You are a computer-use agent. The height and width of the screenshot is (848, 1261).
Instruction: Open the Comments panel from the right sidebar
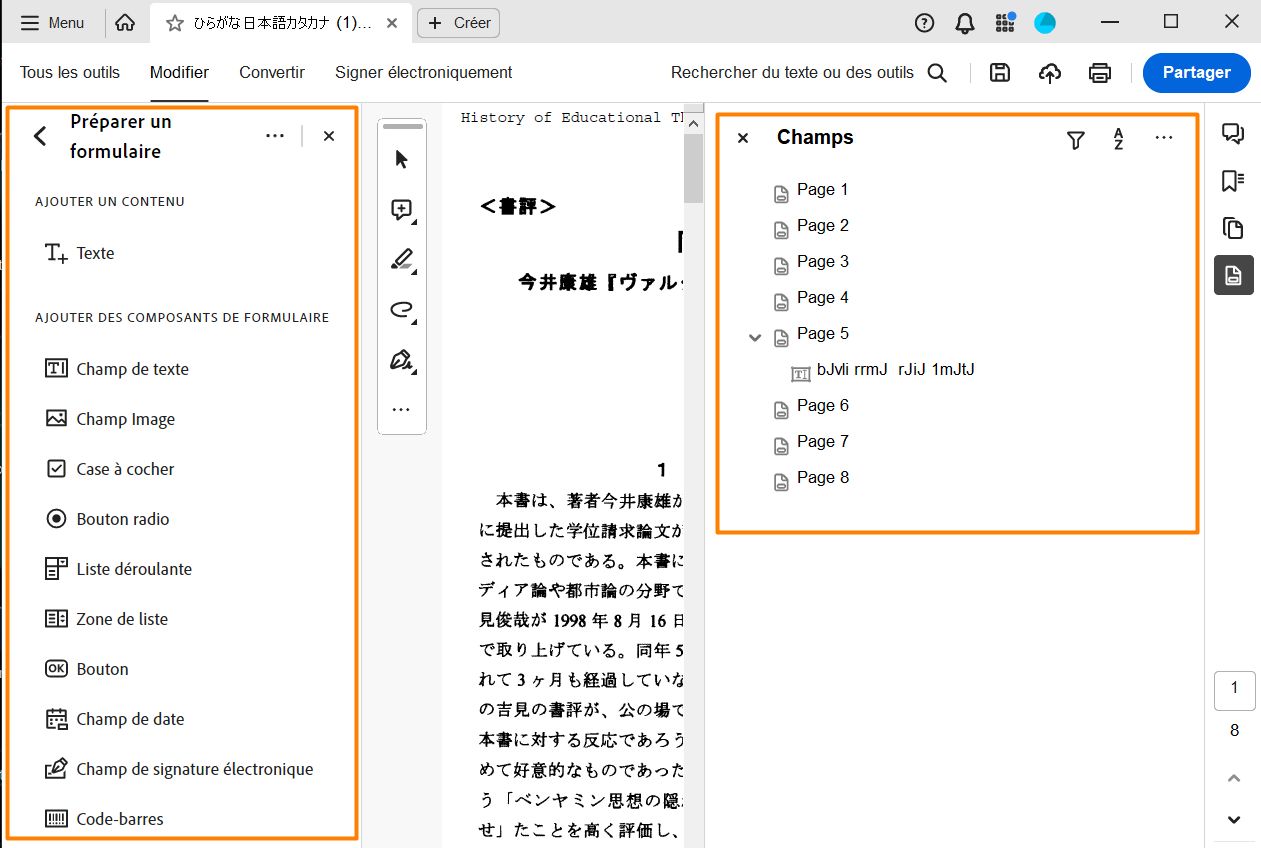click(1233, 131)
